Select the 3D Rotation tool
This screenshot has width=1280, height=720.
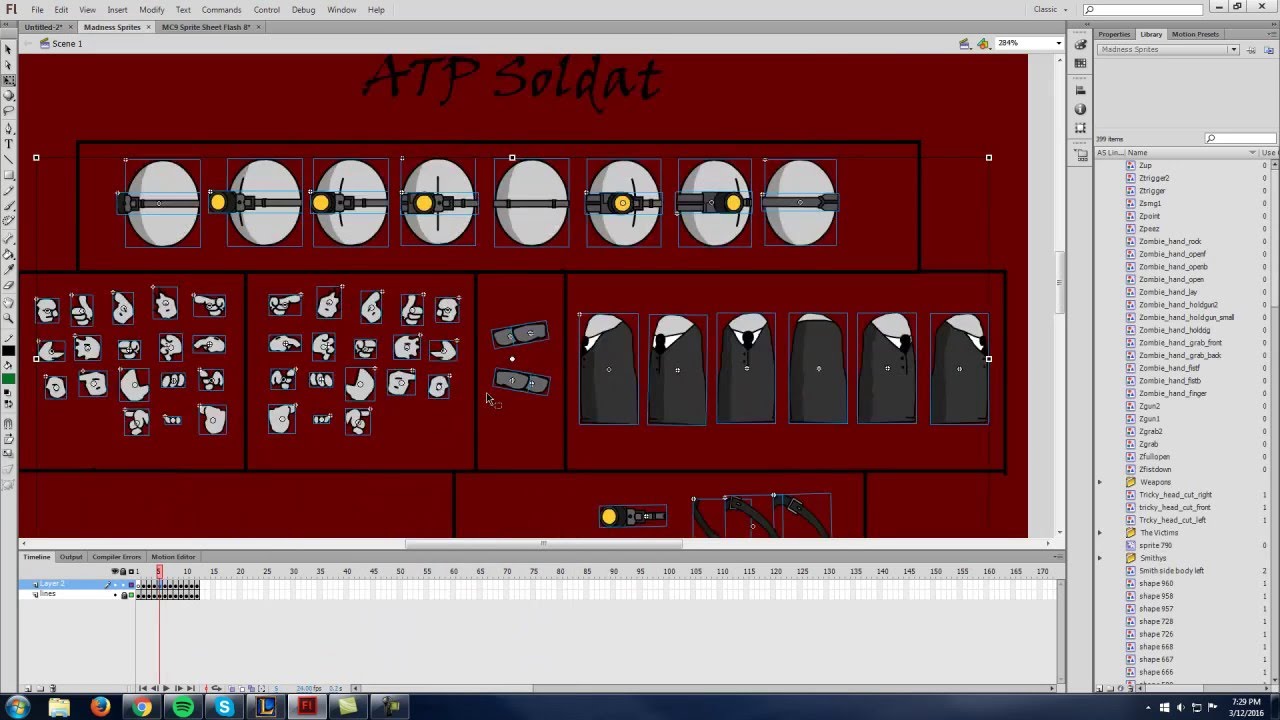11,95
